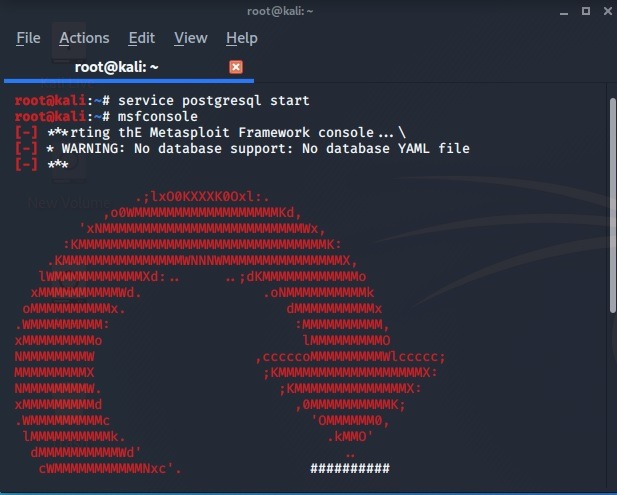This screenshot has height=495, width=617.
Task: Click the 'Metasploit Framework console' line
Action: pos(211,133)
